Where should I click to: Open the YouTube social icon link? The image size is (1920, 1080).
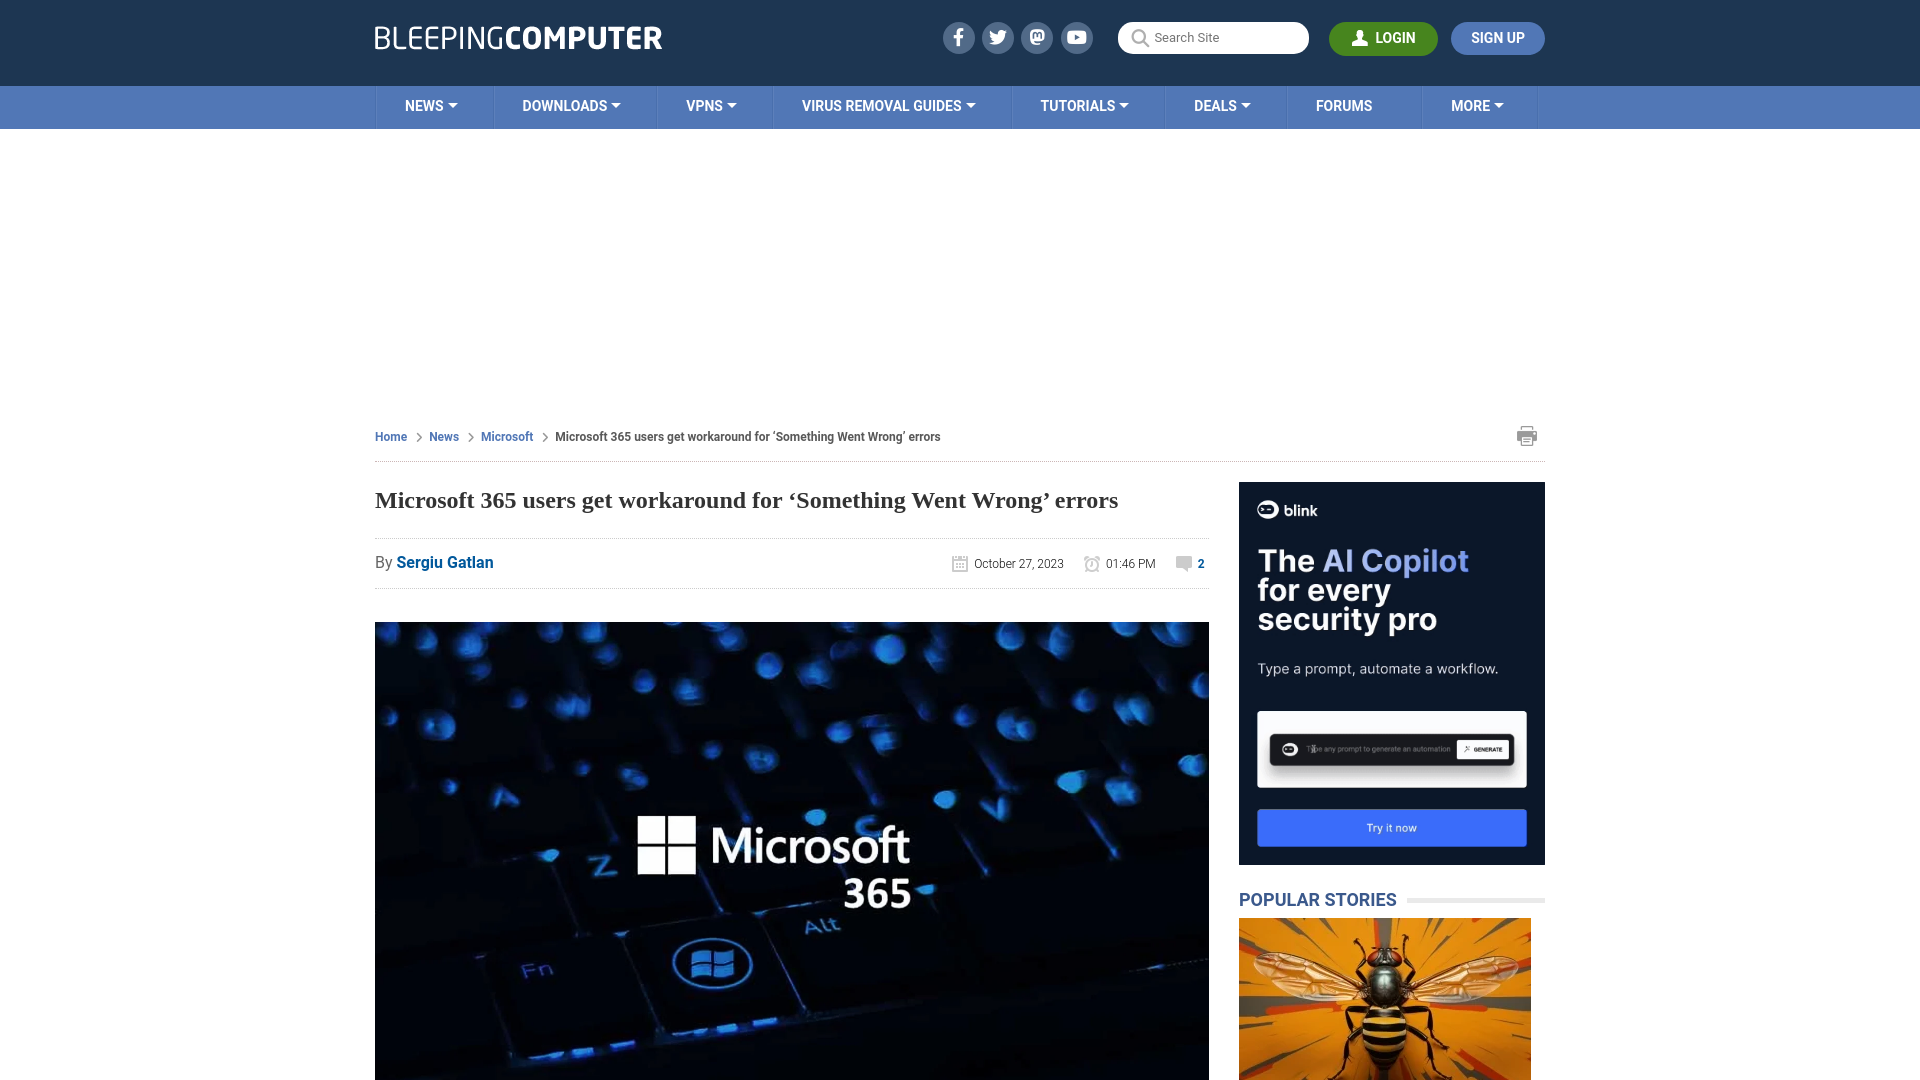click(1077, 37)
